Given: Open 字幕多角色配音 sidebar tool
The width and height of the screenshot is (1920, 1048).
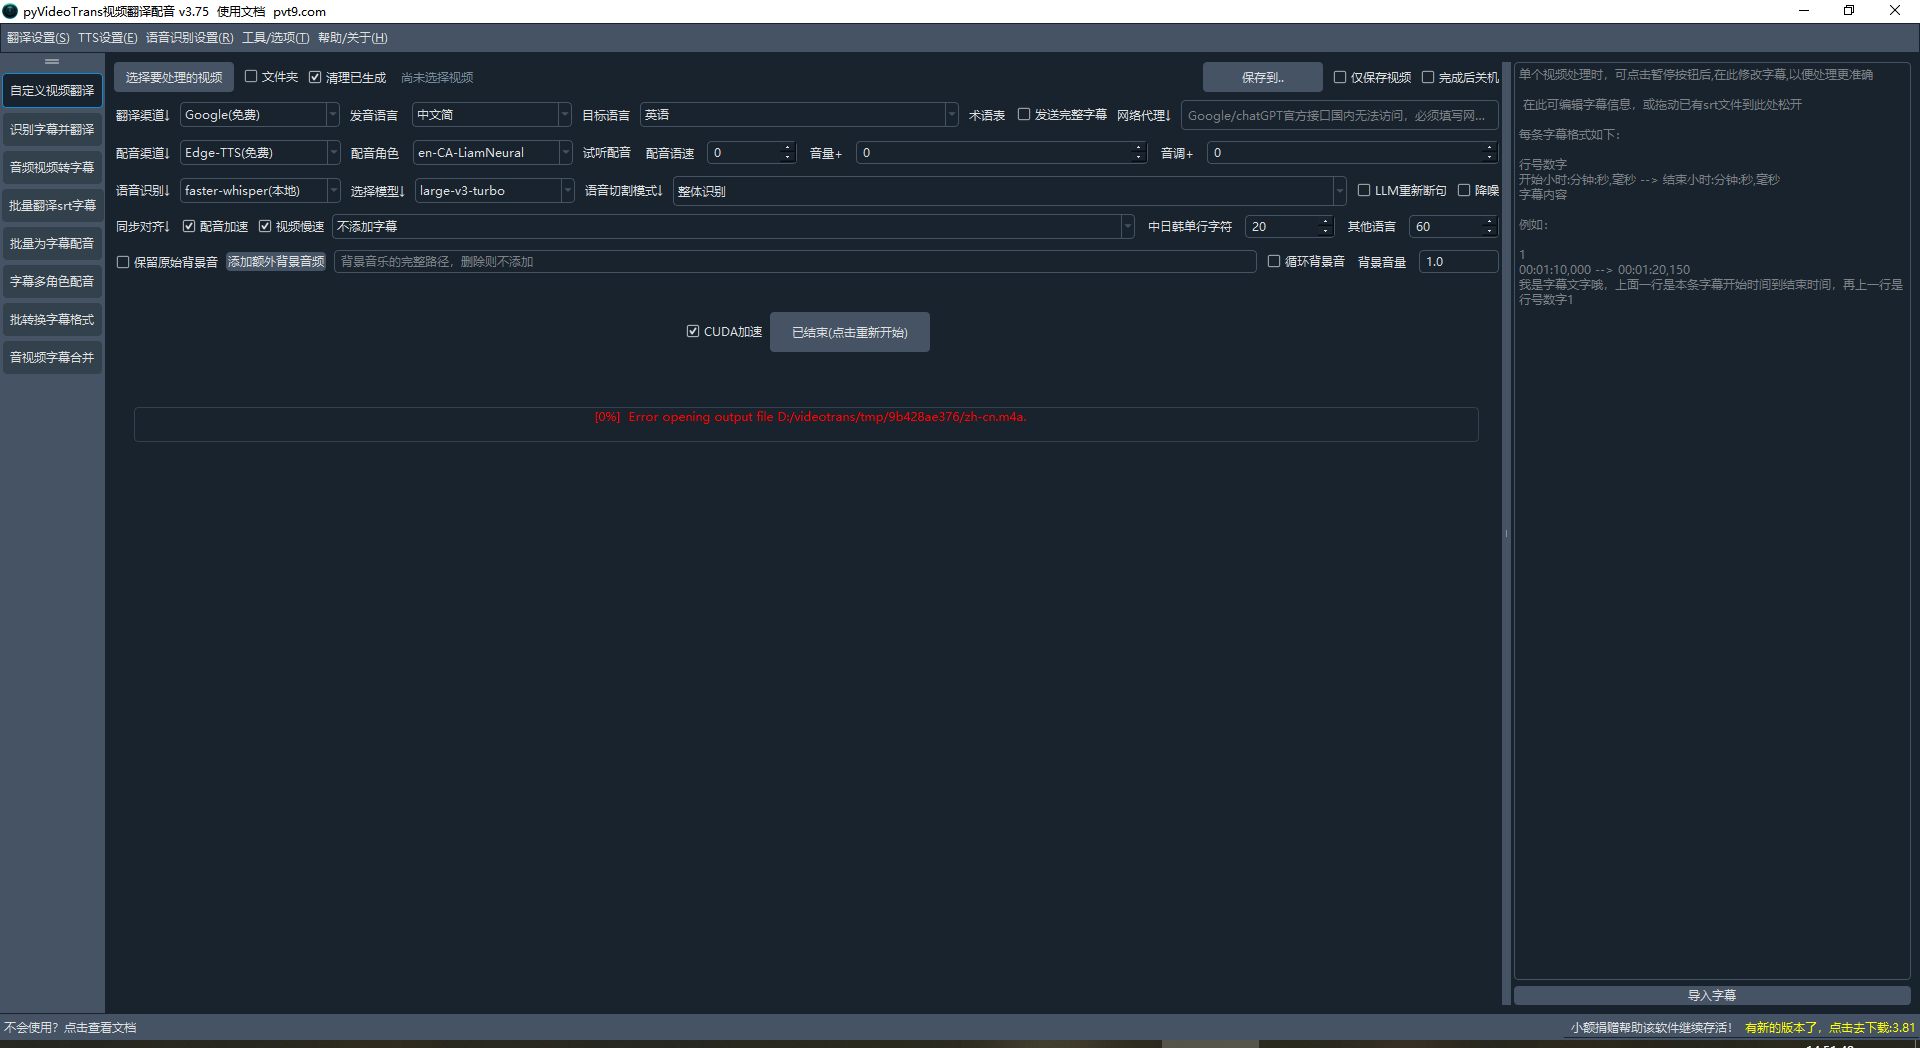Looking at the screenshot, I should [52, 281].
